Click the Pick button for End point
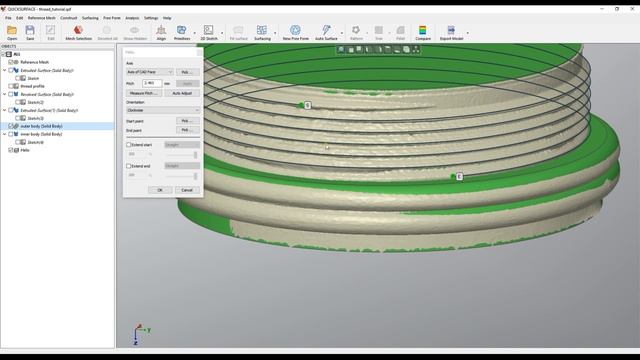Viewport: 640px width, 360px height. [x=188, y=130]
